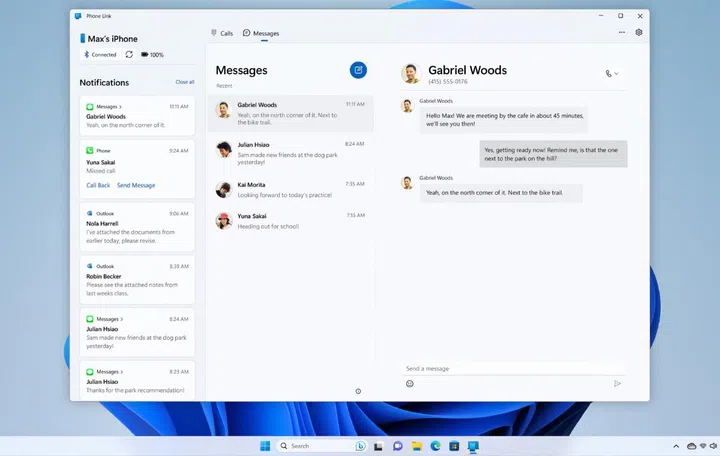Open File Explorer from the taskbar
This screenshot has height=456, width=720.
coord(416,446)
